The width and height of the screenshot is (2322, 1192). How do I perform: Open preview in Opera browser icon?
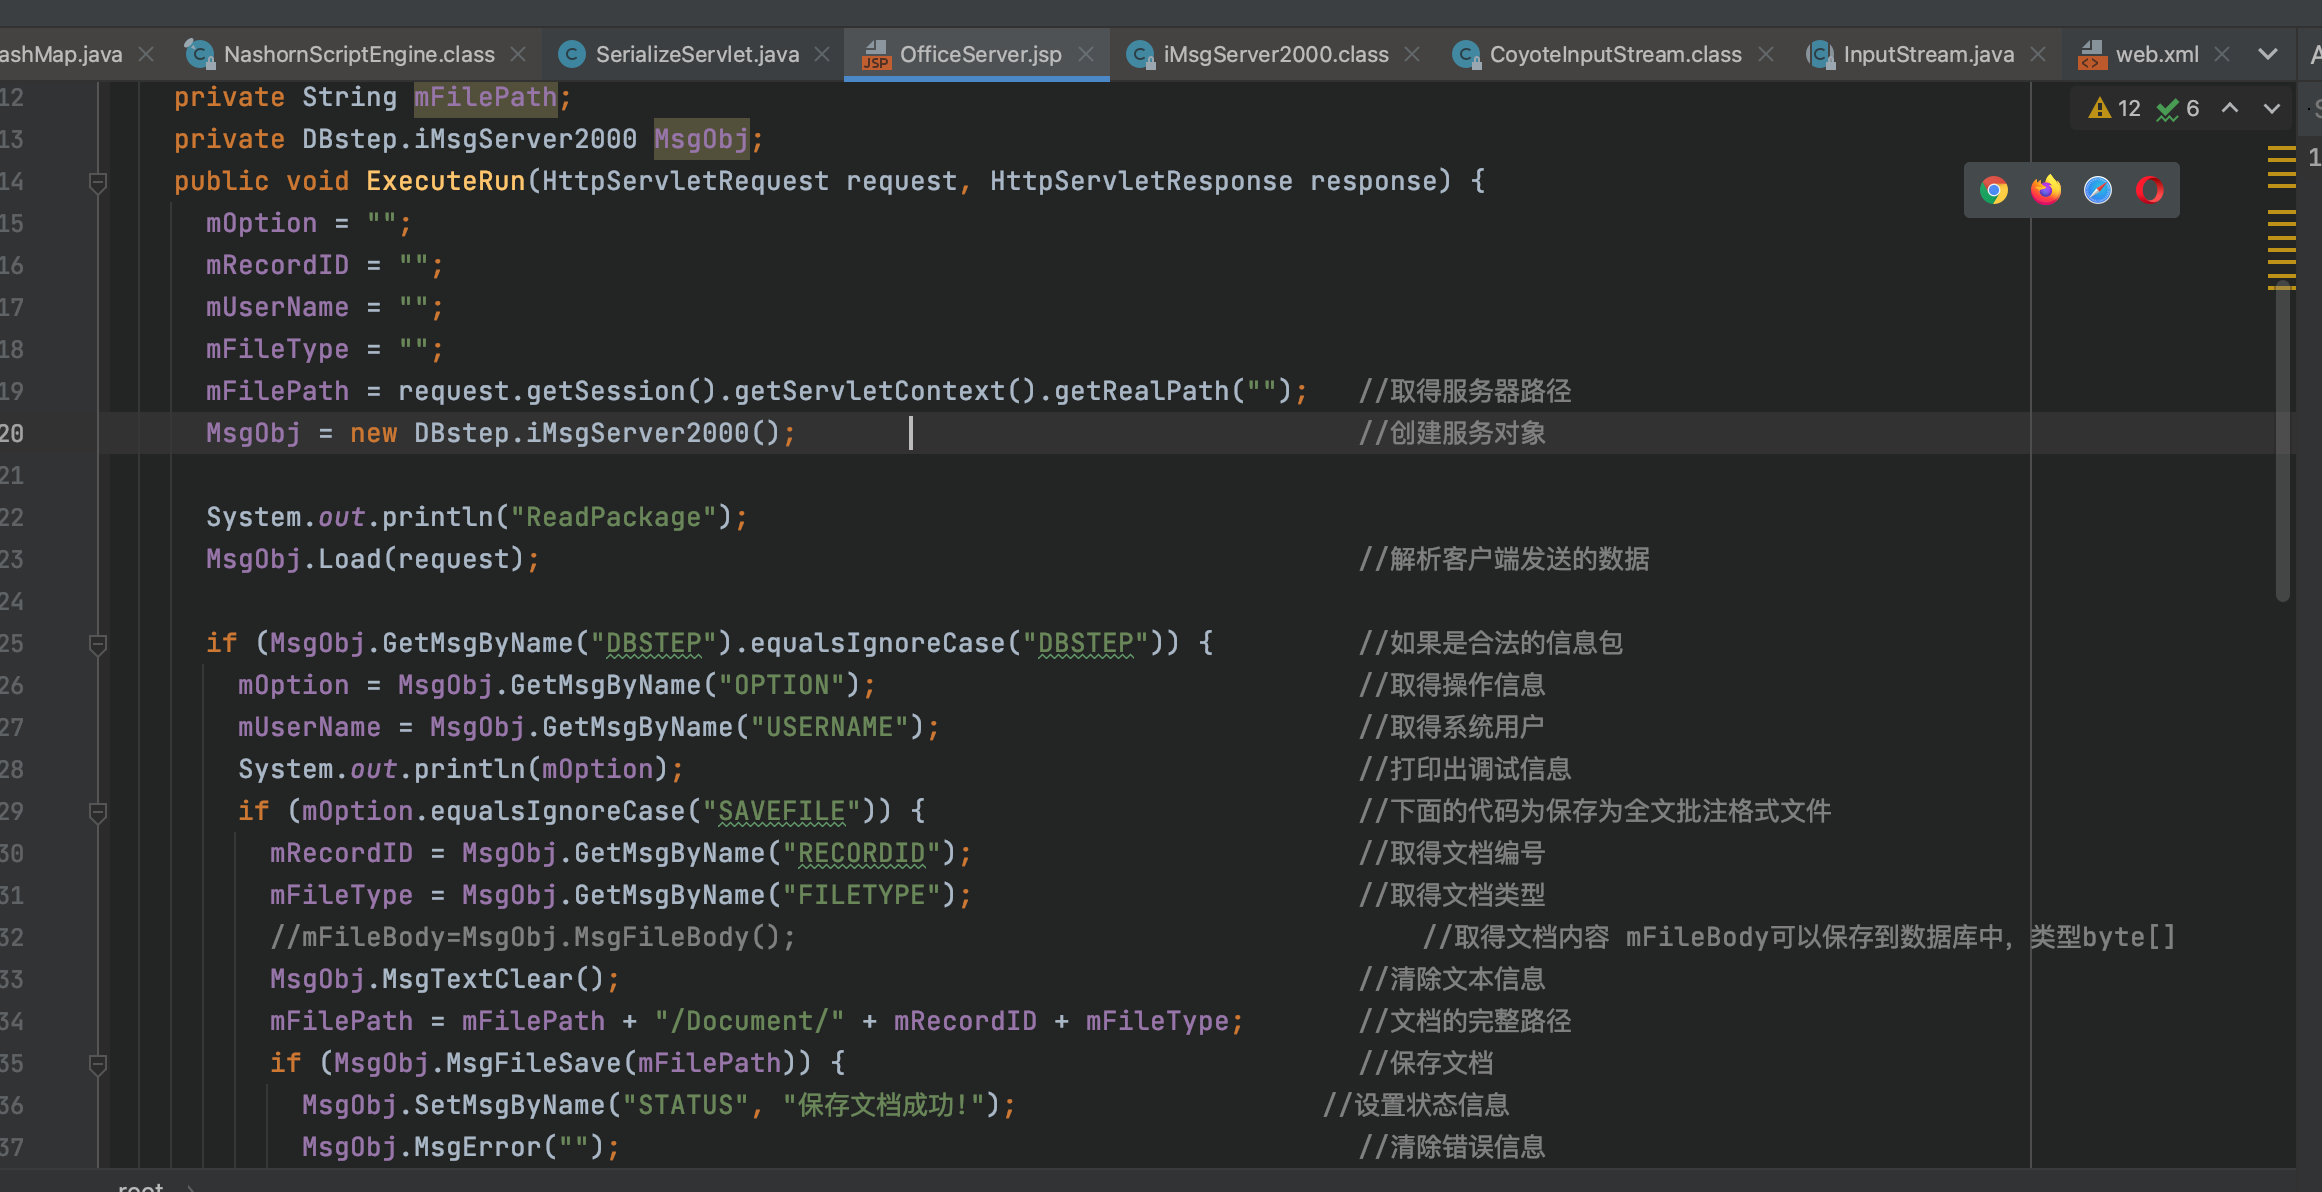coord(2150,190)
